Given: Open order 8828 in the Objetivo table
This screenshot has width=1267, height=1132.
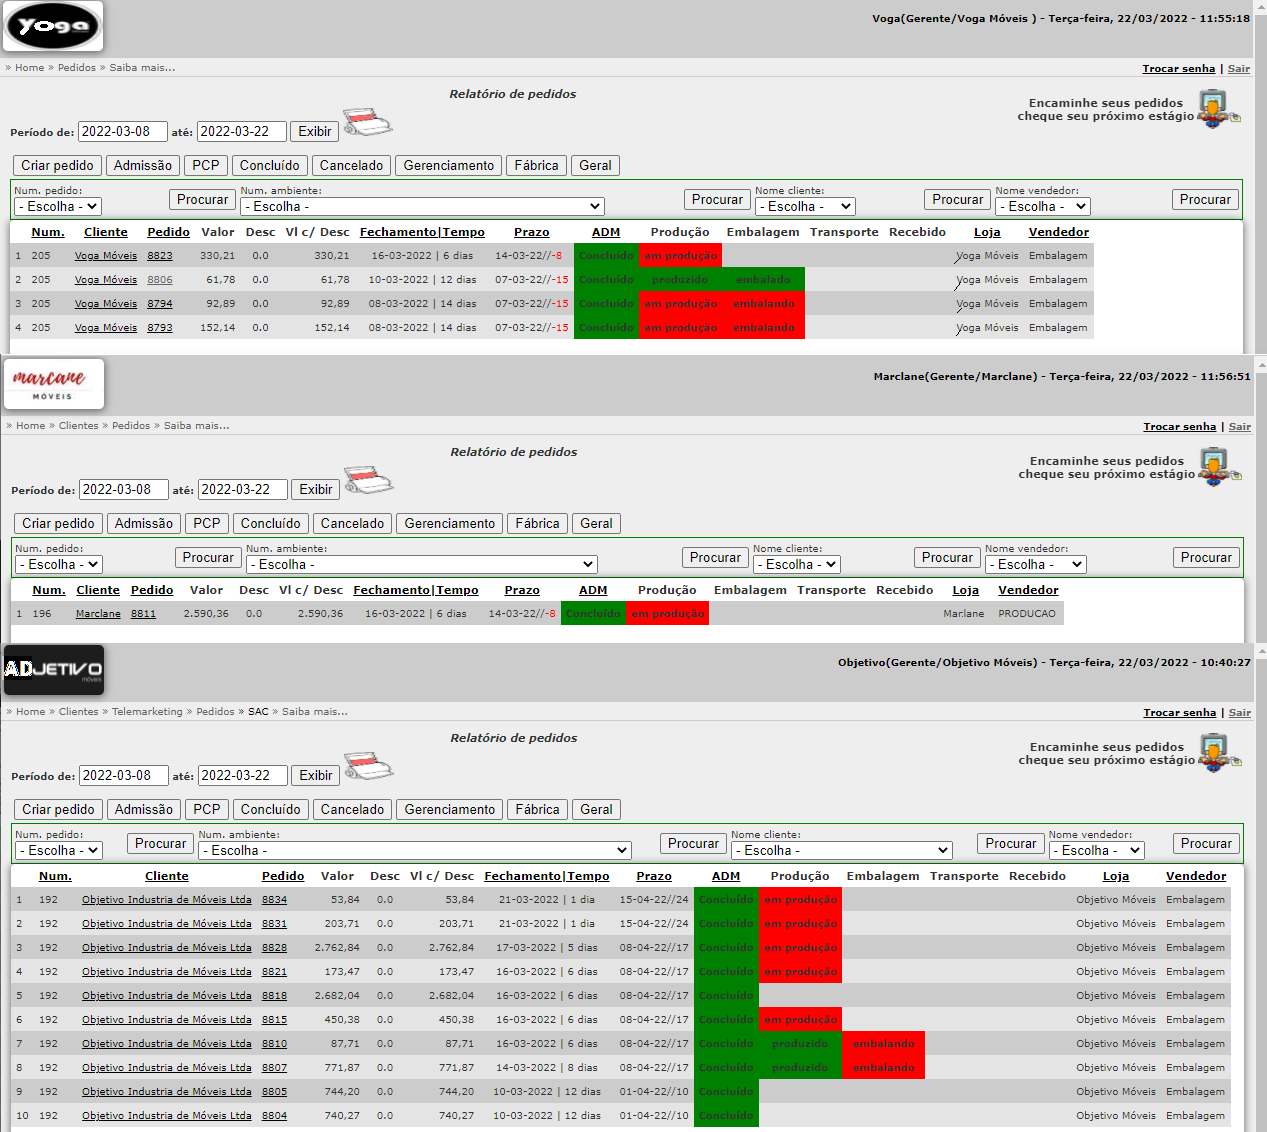Looking at the screenshot, I should [274, 948].
